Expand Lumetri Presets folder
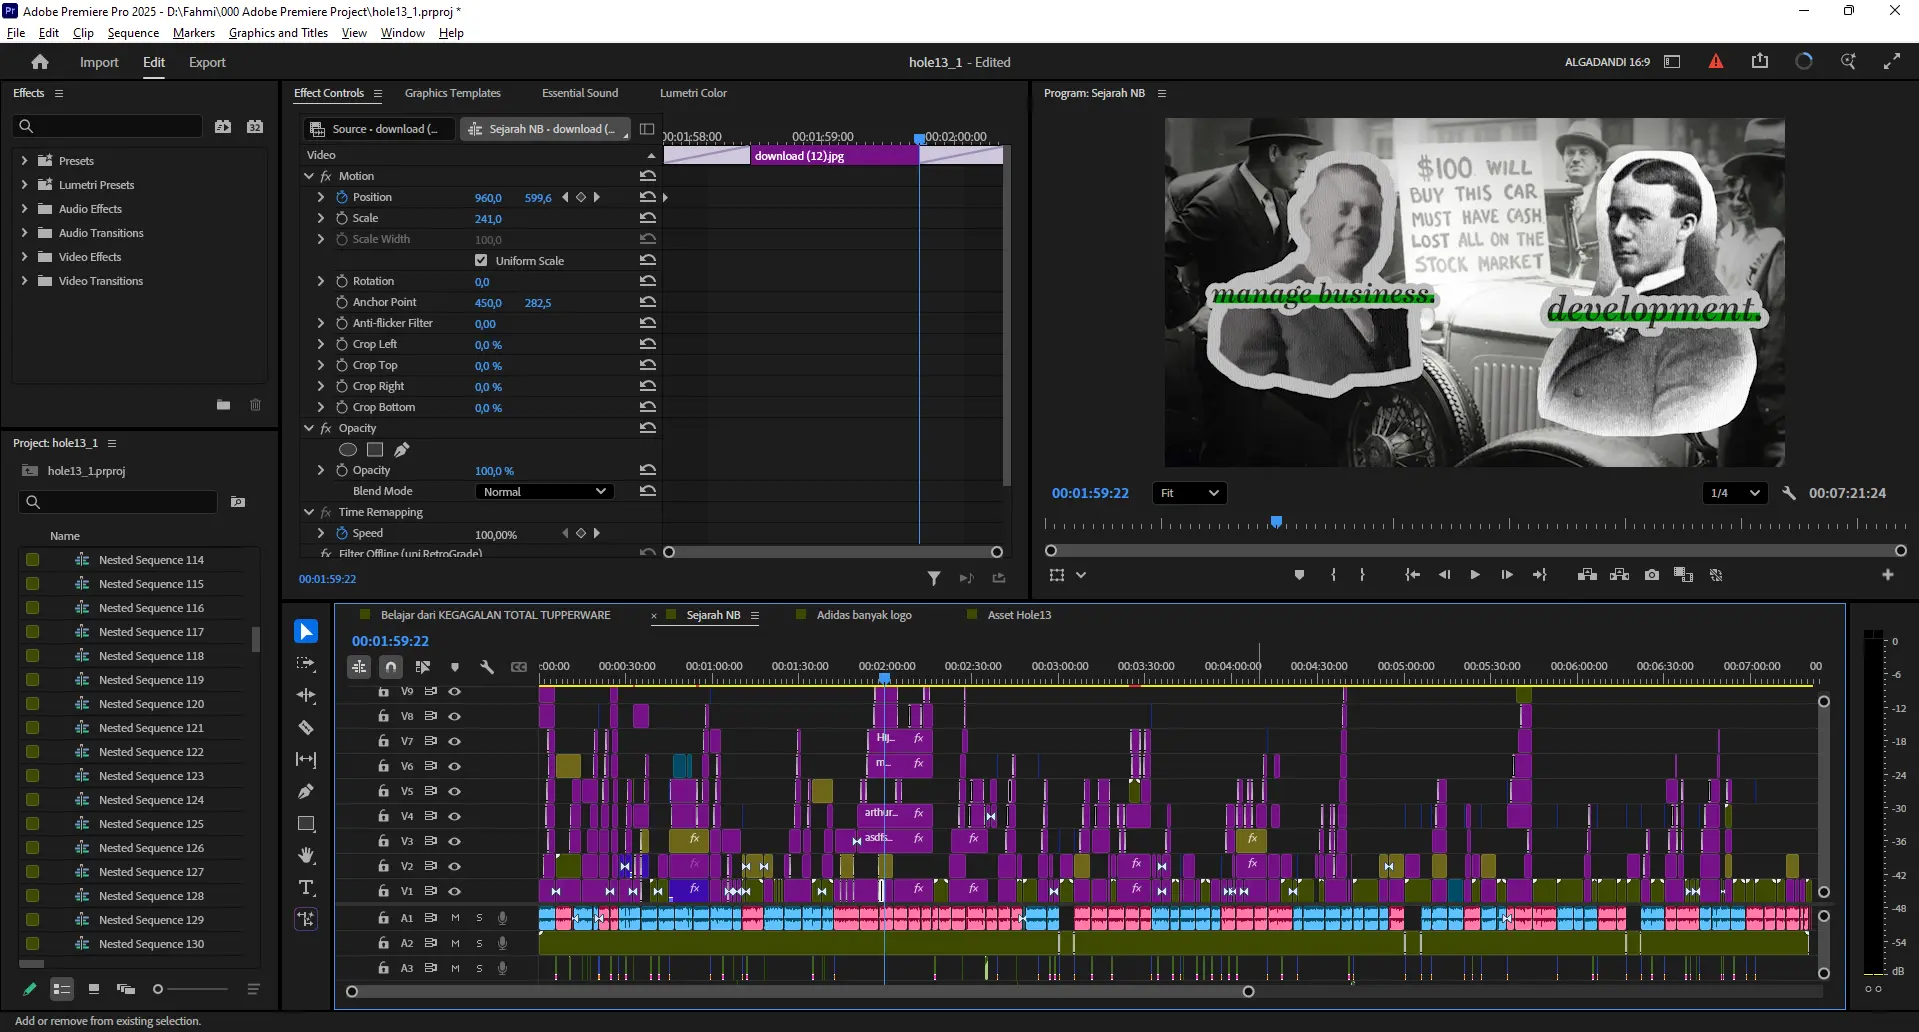Viewport: 1919px width, 1032px height. coord(24,184)
